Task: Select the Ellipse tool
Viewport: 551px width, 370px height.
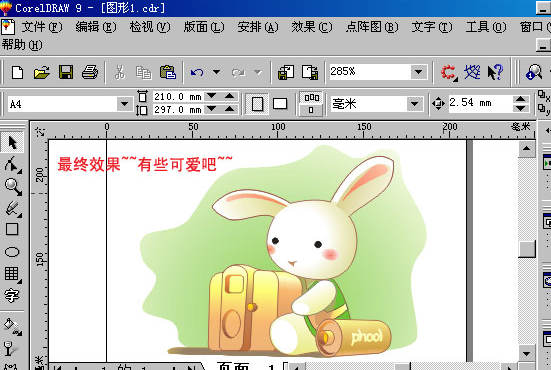Action: coord(12,252)
